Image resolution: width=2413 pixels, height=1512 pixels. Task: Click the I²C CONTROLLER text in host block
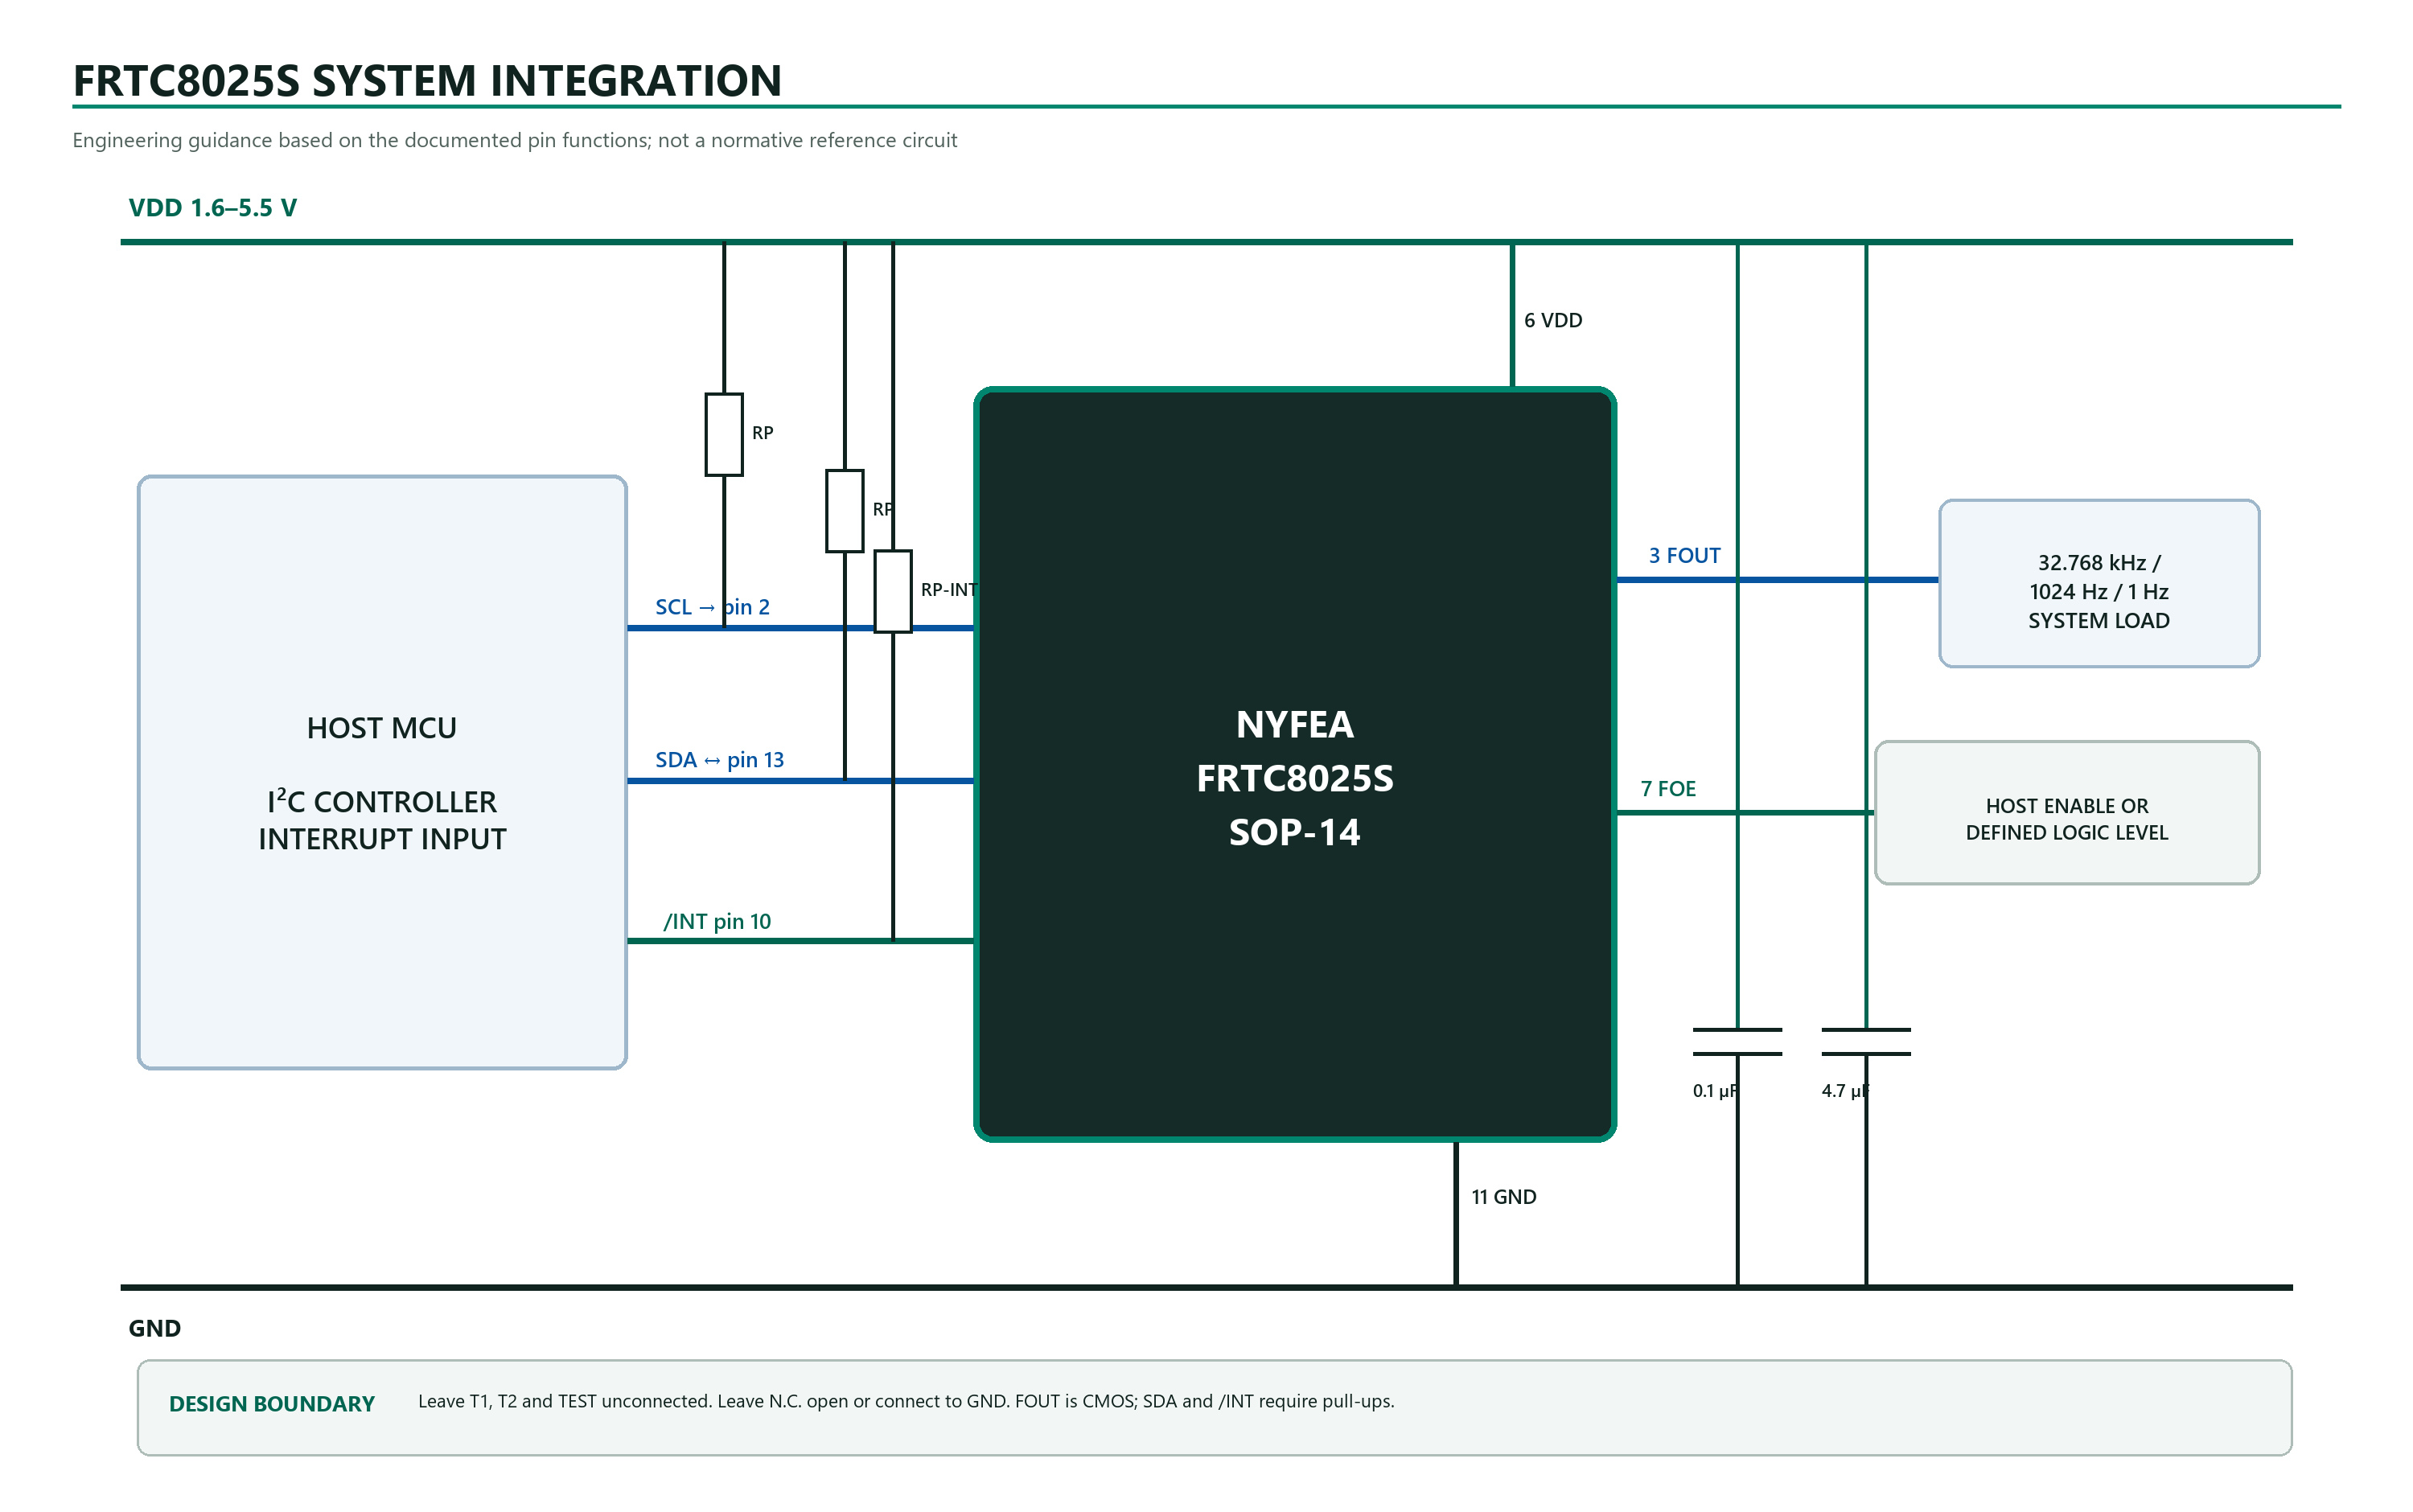point(382,801)
